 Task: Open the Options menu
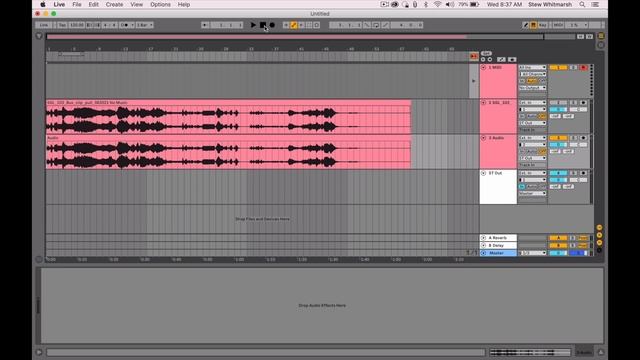[x=160, y=4]
